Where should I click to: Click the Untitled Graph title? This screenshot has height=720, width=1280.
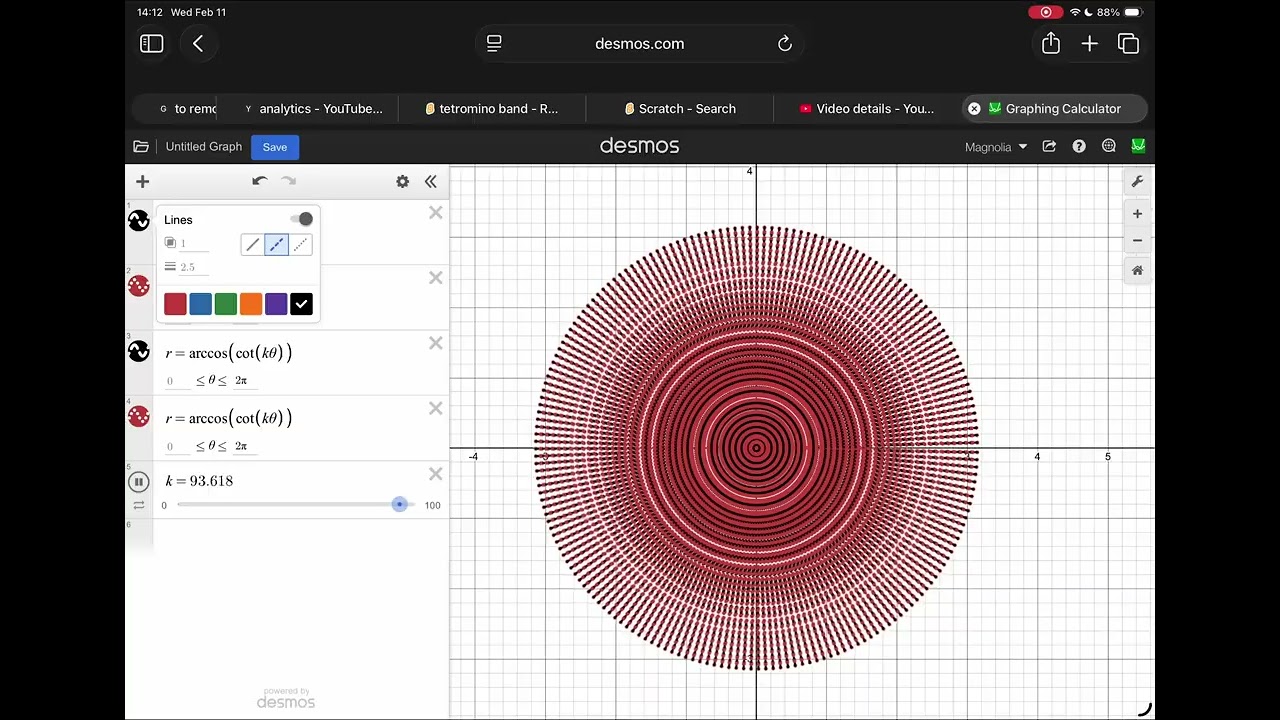[204, 147]
